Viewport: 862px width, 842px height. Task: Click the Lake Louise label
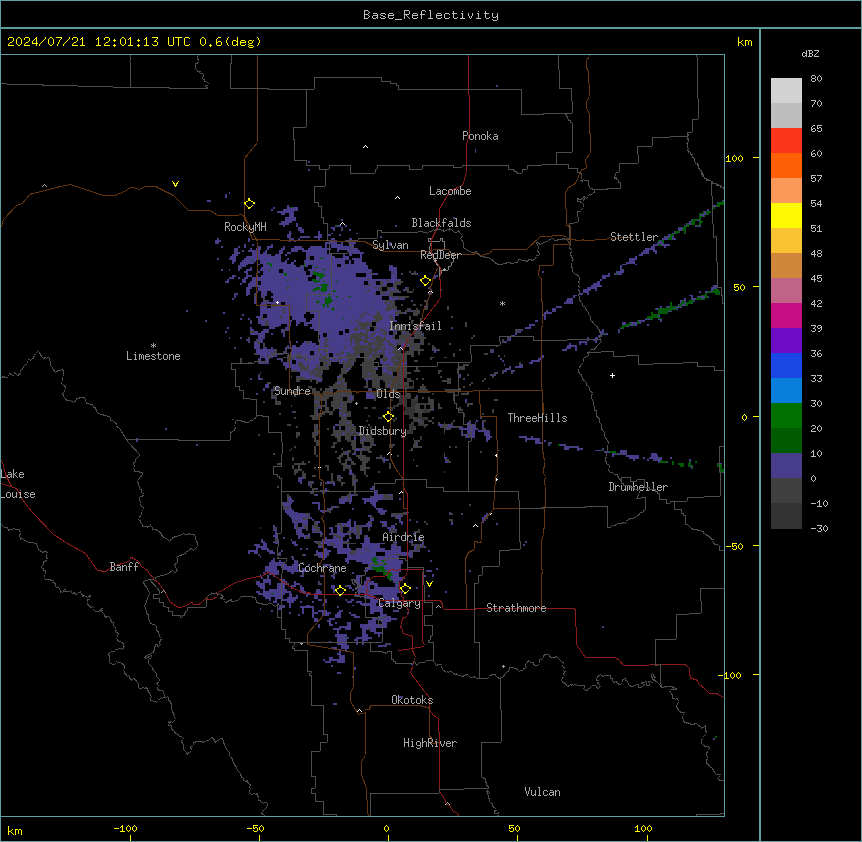click(18, 484)
